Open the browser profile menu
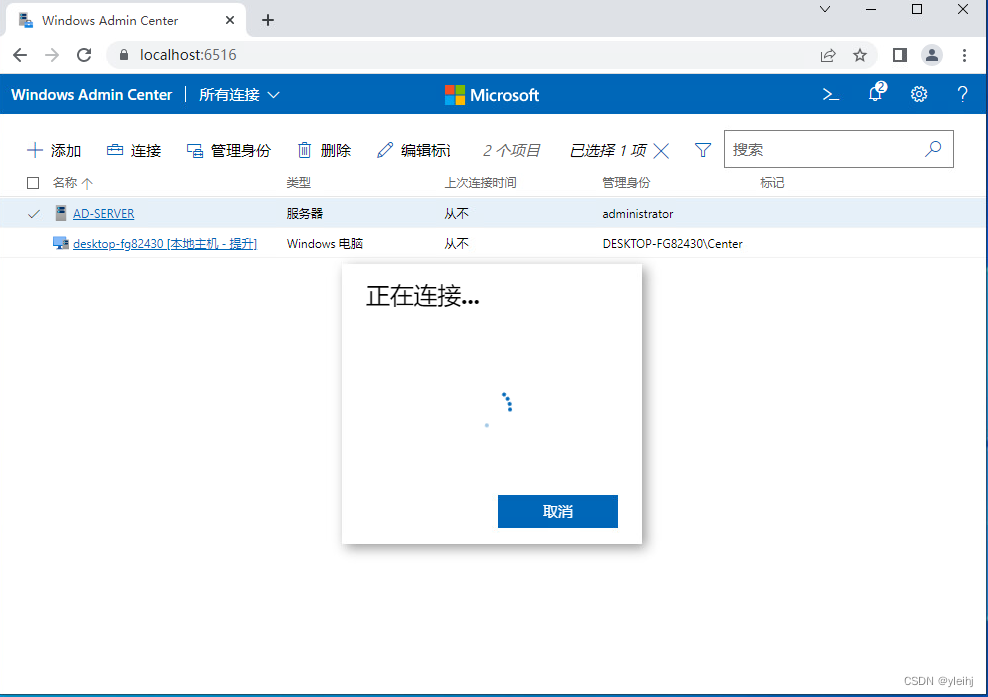Image resolution: width=988 pixels, height=697 pixels. click(x=932, y=55)
